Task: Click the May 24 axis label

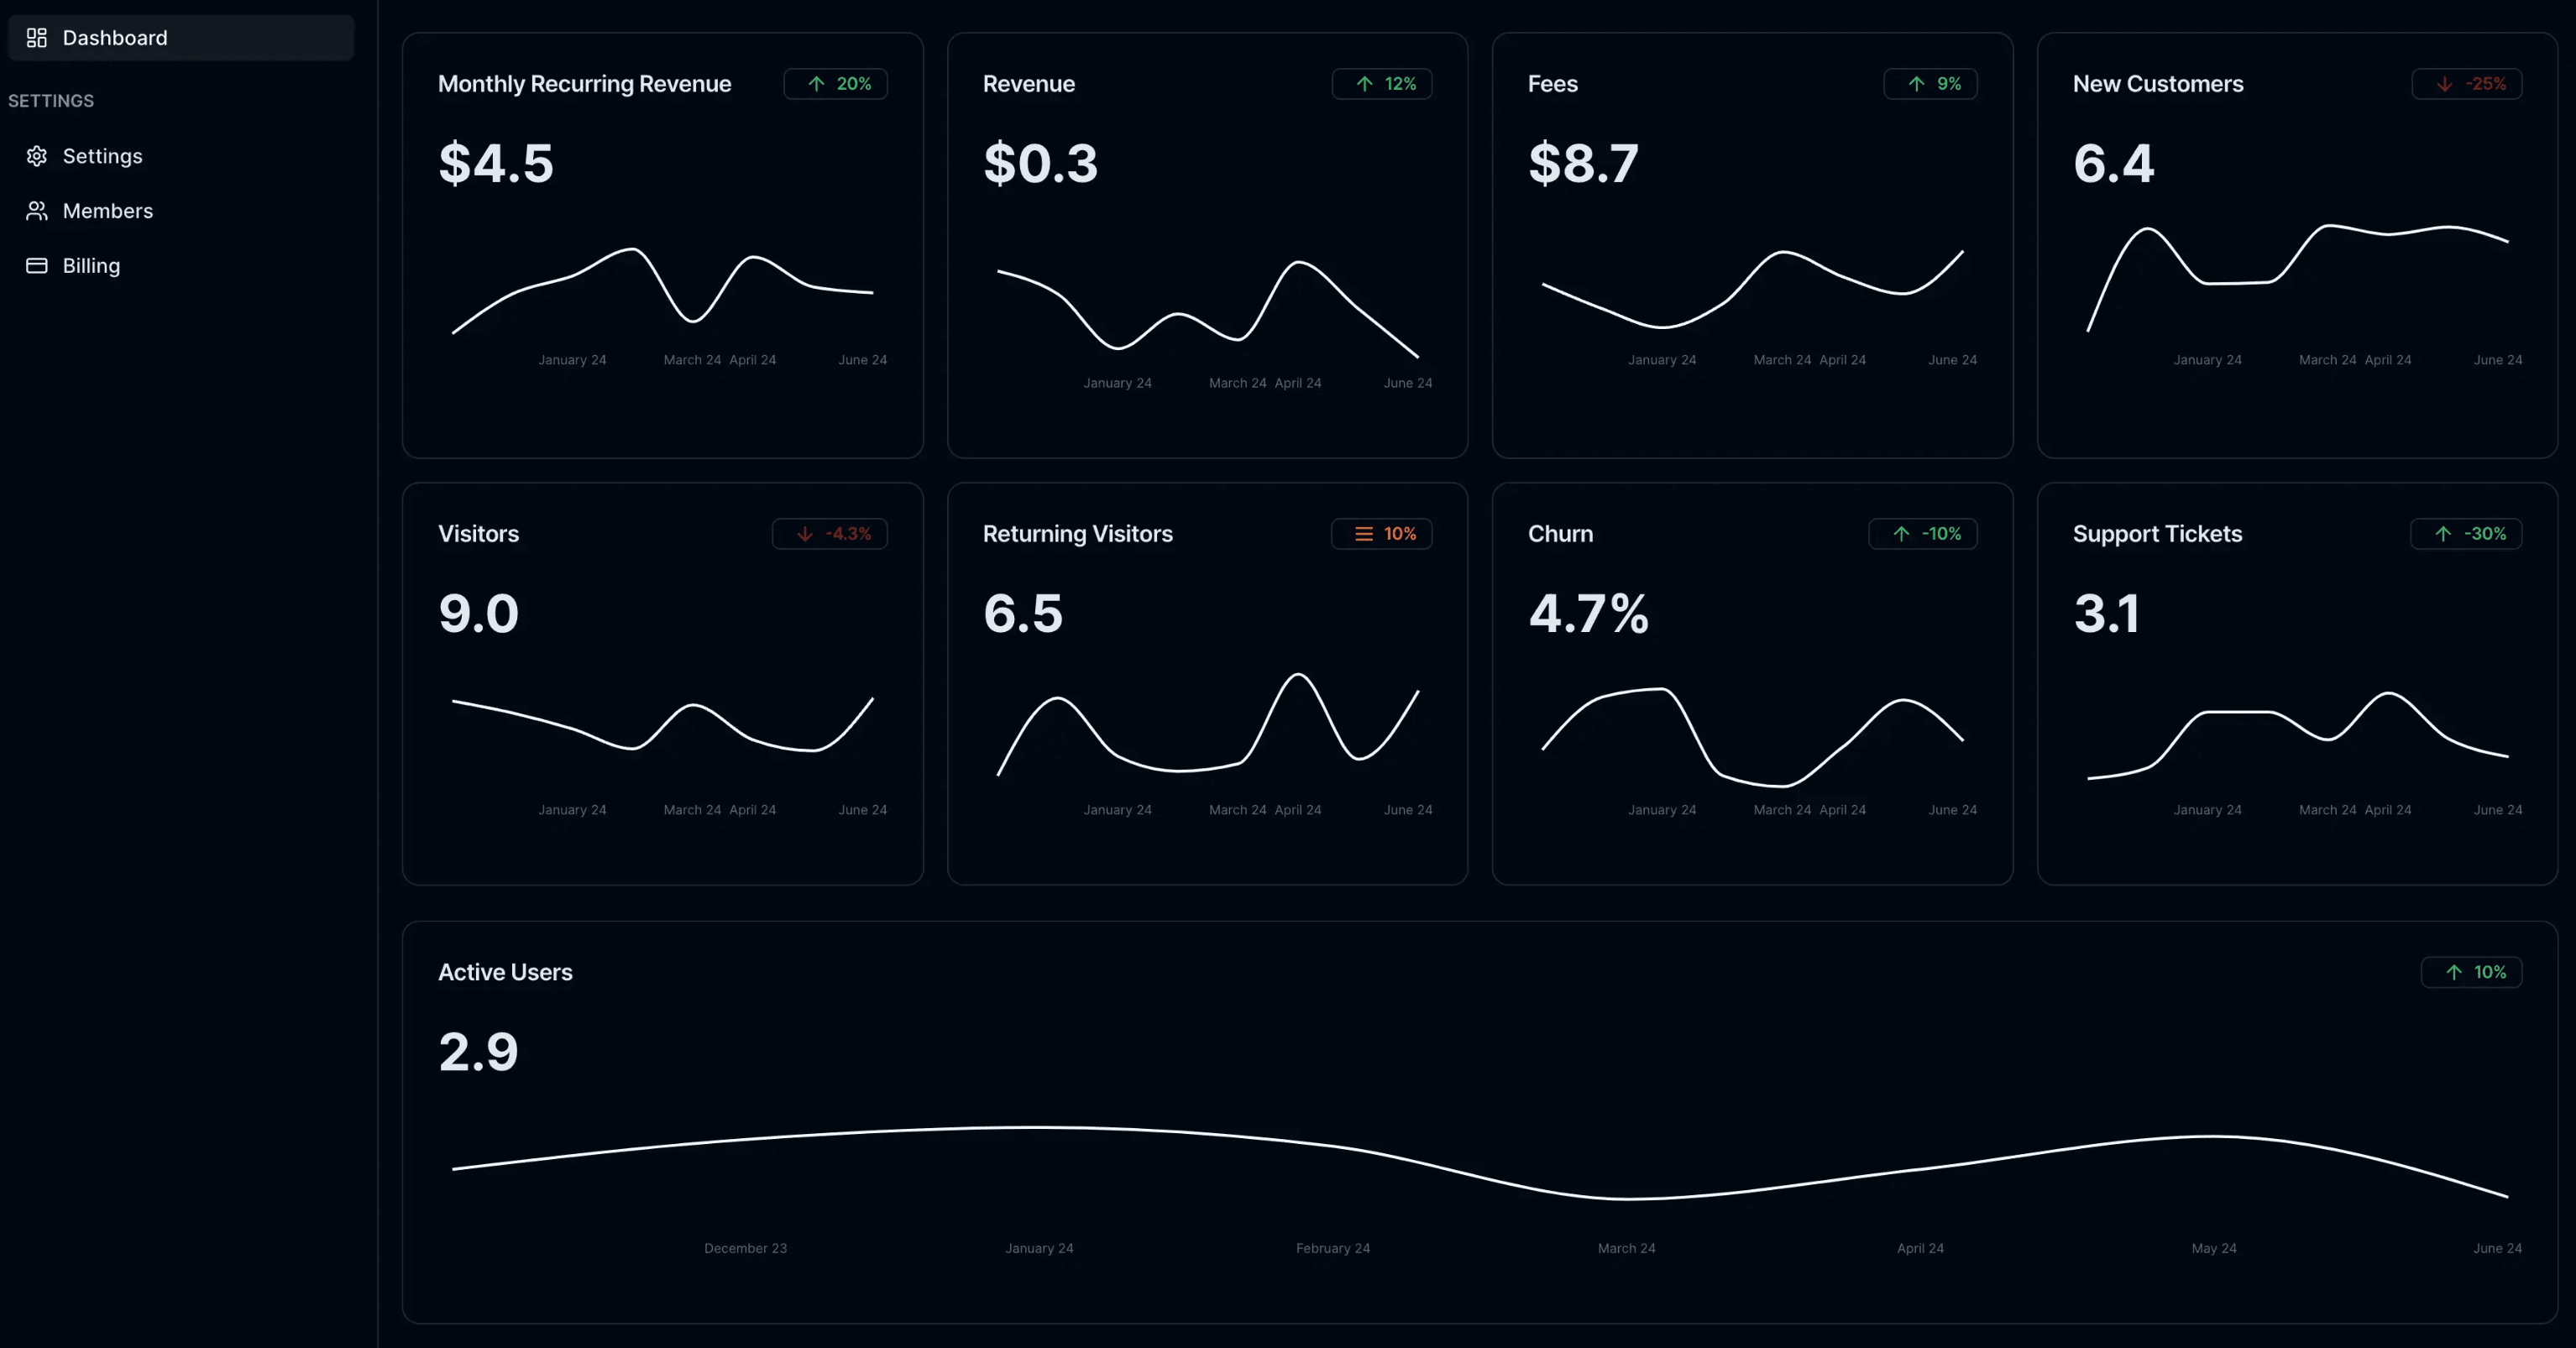Action: click(2214, 1248)
